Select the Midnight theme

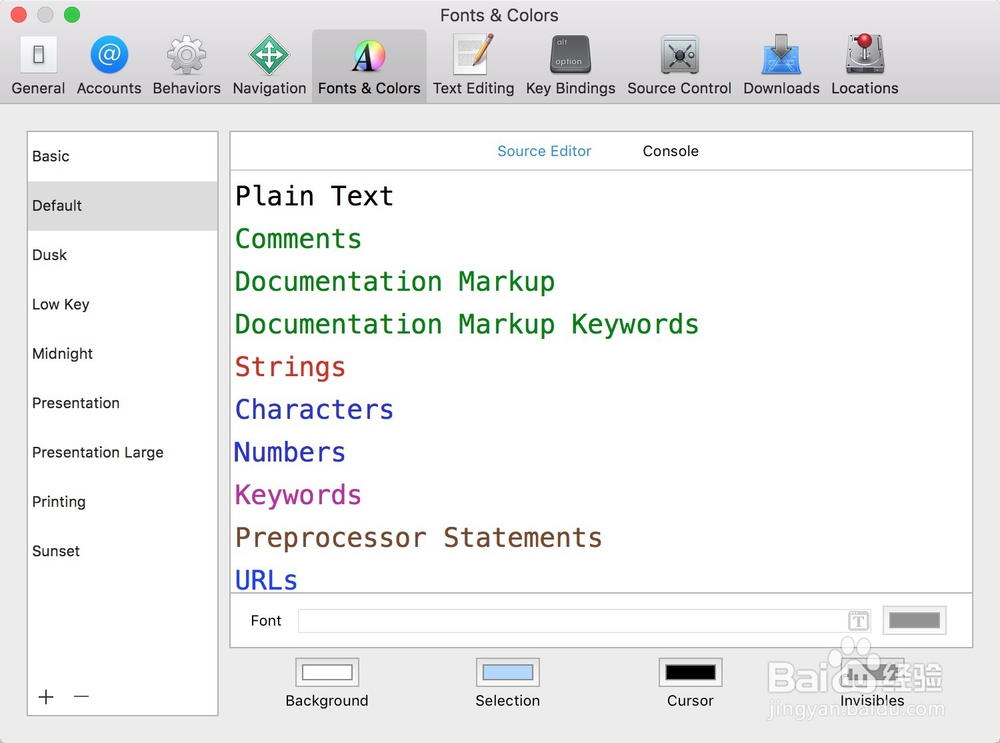click(x=122, y=353)
